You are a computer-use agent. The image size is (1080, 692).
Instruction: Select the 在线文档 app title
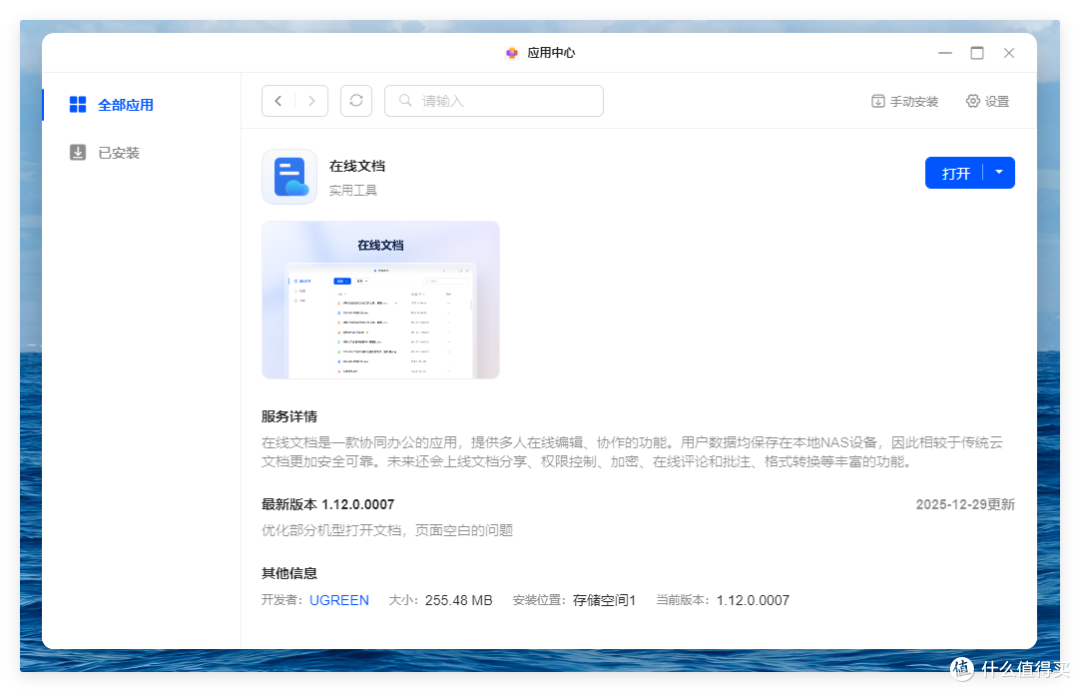(357, 166)
